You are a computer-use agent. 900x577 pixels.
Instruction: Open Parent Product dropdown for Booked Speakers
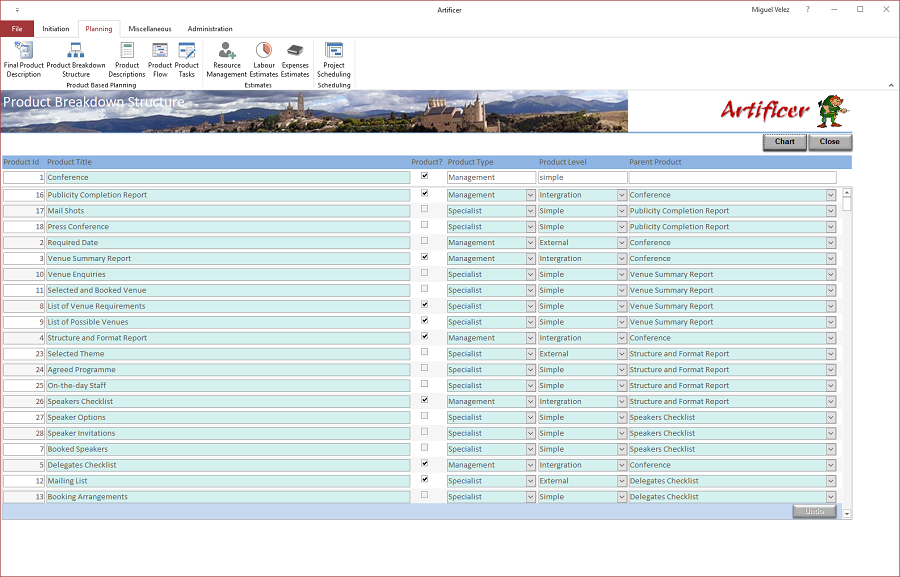pyautogui.click(x=831, y=450)
